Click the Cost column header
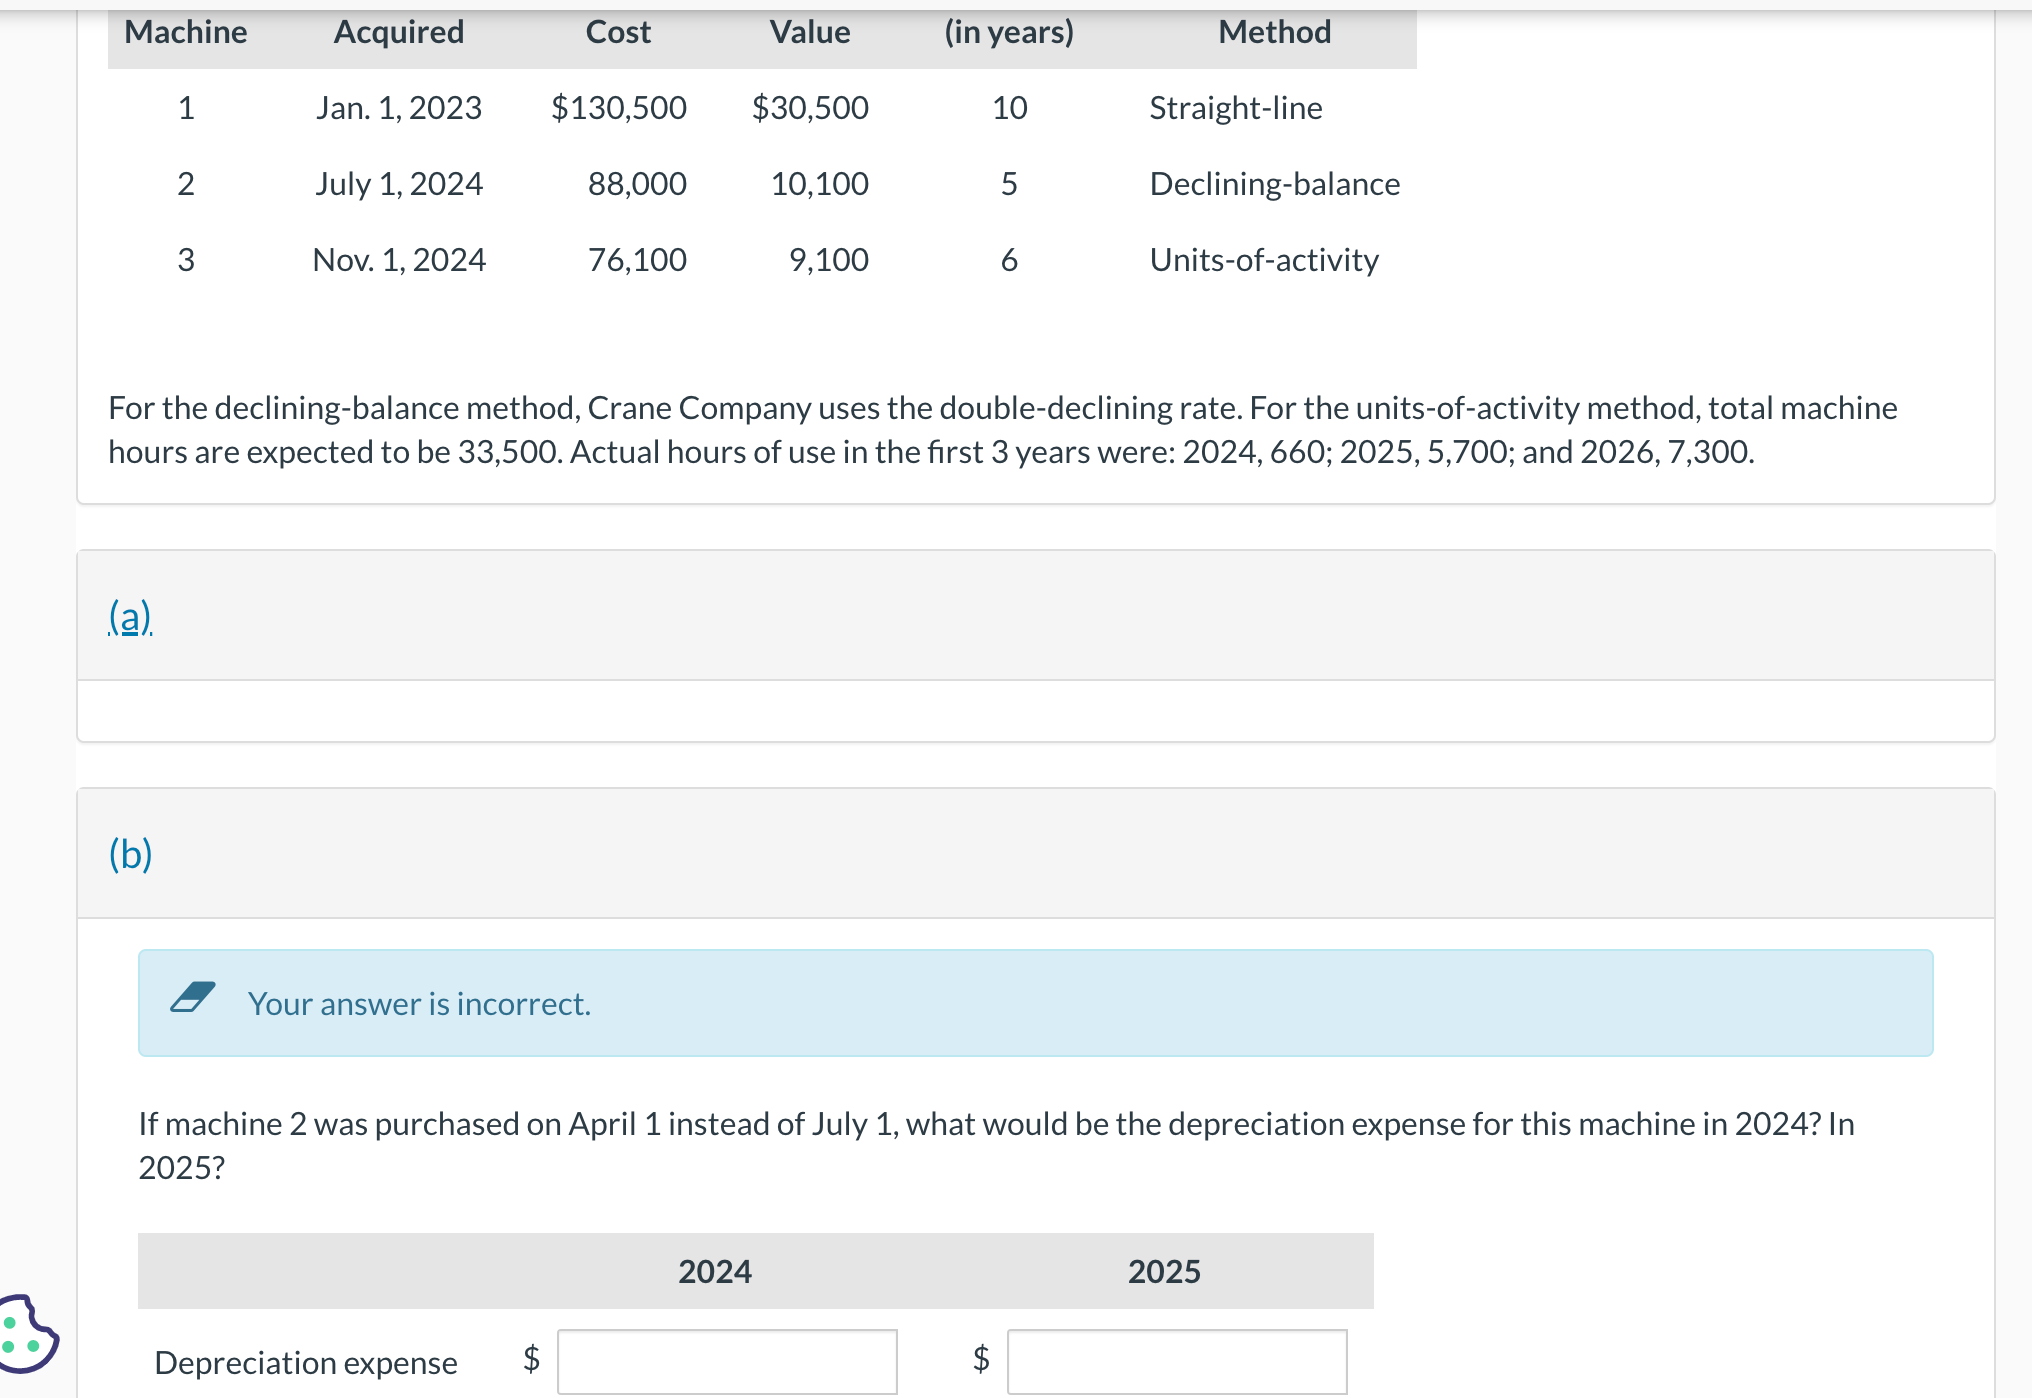2032x1398 pixels. [x=617, y=32]
